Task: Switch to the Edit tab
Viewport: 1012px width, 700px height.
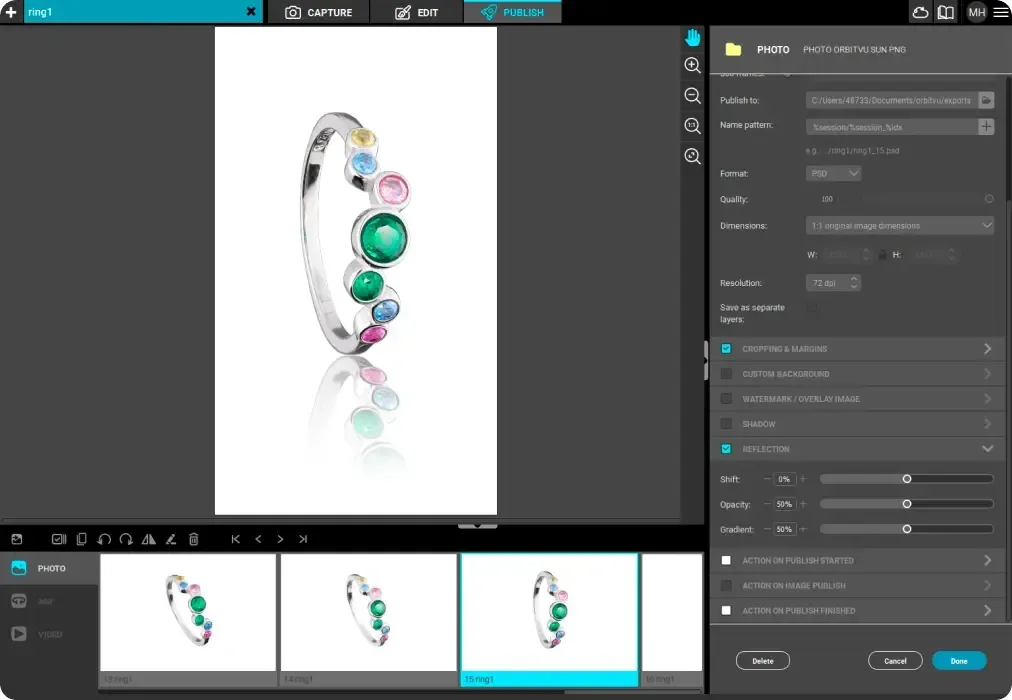Action: [x=416, y=12]
